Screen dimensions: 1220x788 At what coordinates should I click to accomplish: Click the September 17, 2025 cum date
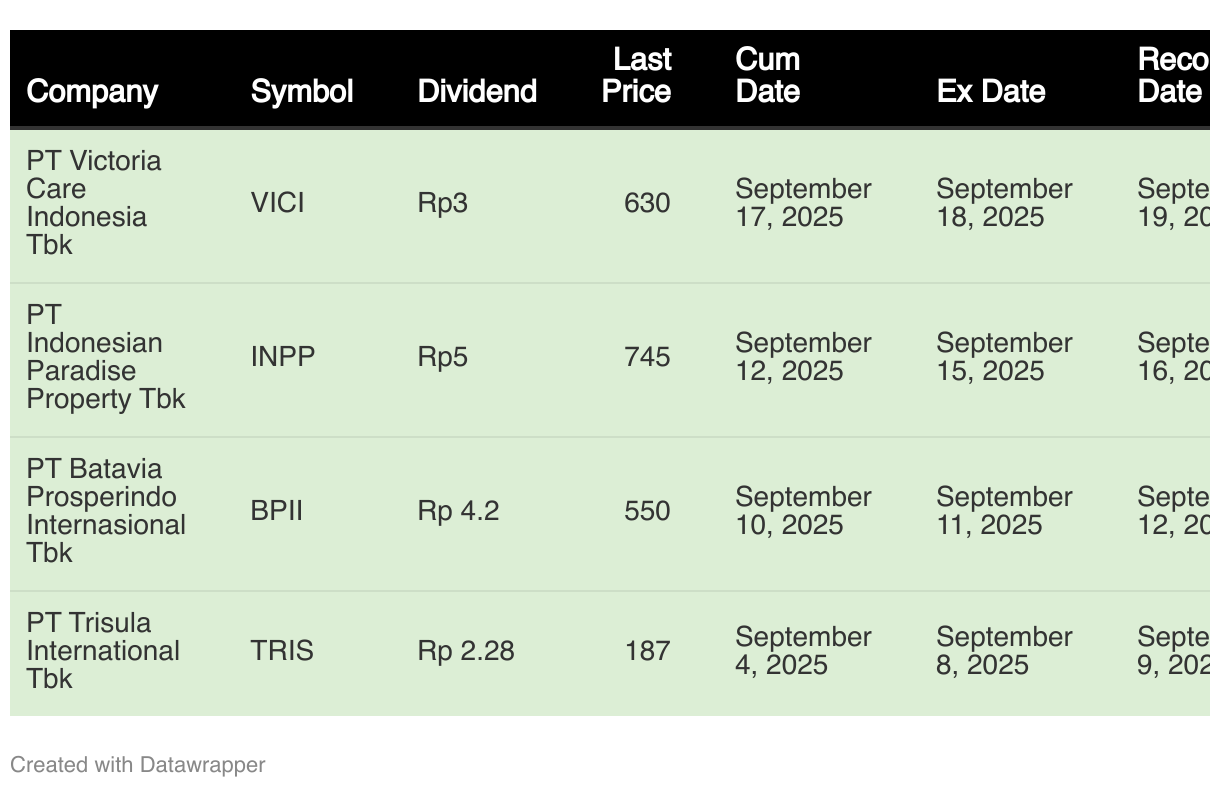(803, 203)
